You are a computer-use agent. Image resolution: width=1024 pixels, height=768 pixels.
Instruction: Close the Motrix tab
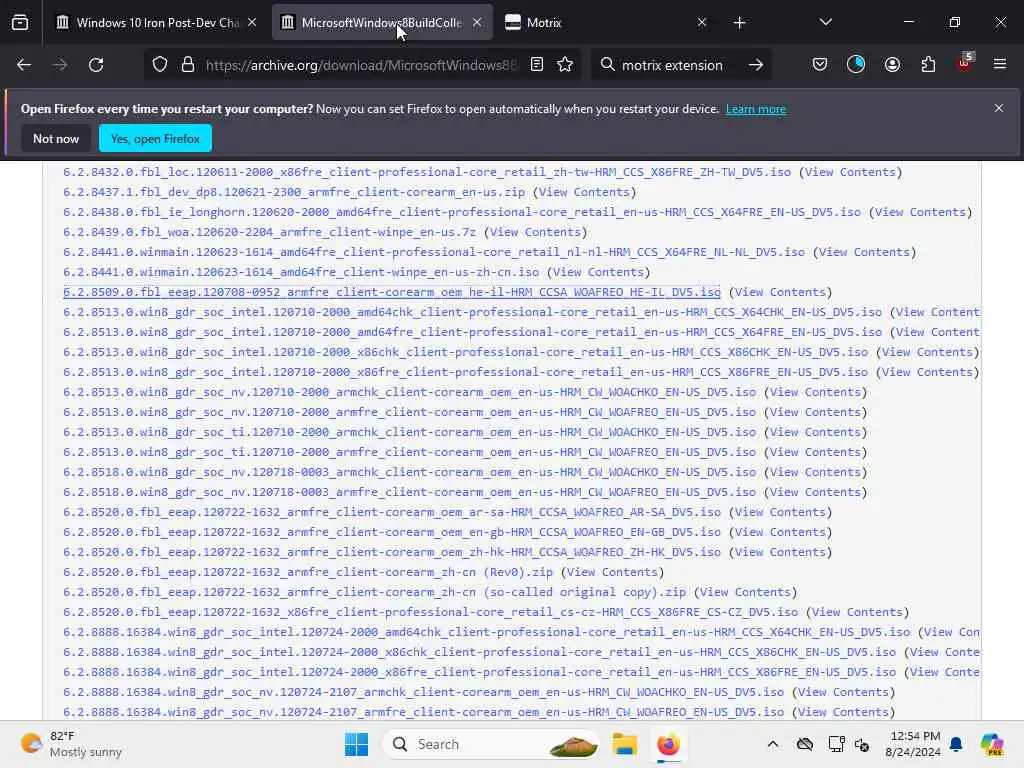point(702,22)
